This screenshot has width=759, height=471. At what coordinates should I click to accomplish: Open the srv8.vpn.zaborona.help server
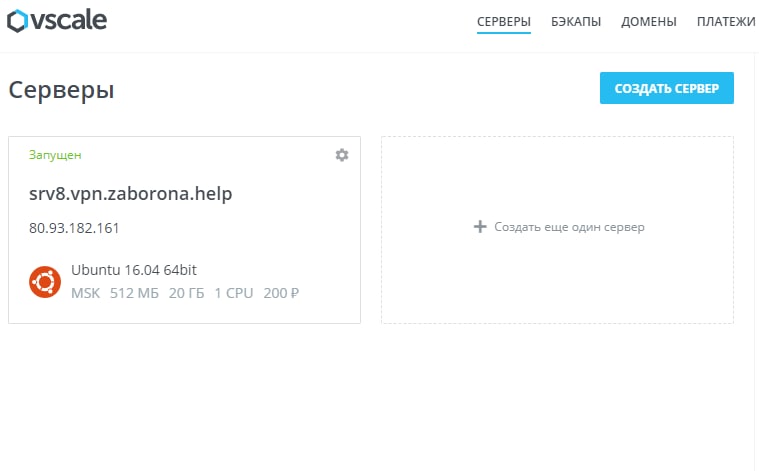click(x=131, y=194)
